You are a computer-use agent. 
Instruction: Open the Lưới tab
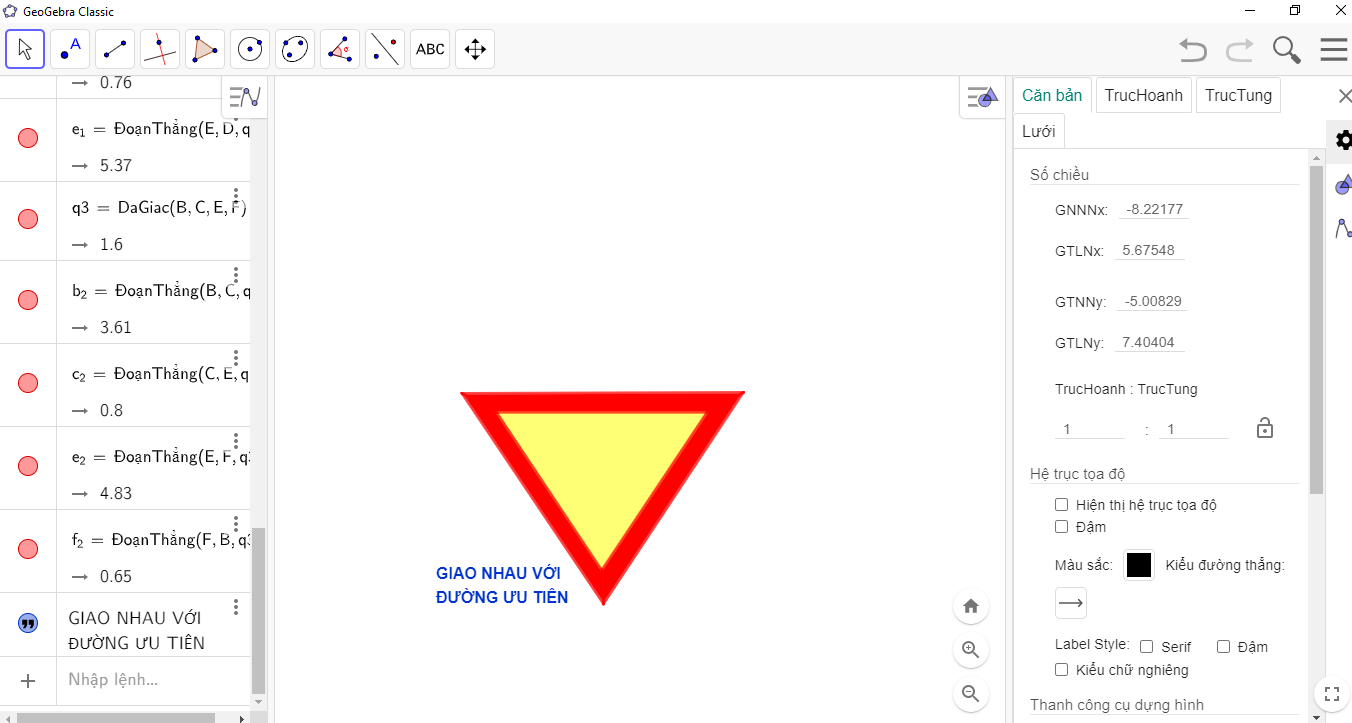1038,132
